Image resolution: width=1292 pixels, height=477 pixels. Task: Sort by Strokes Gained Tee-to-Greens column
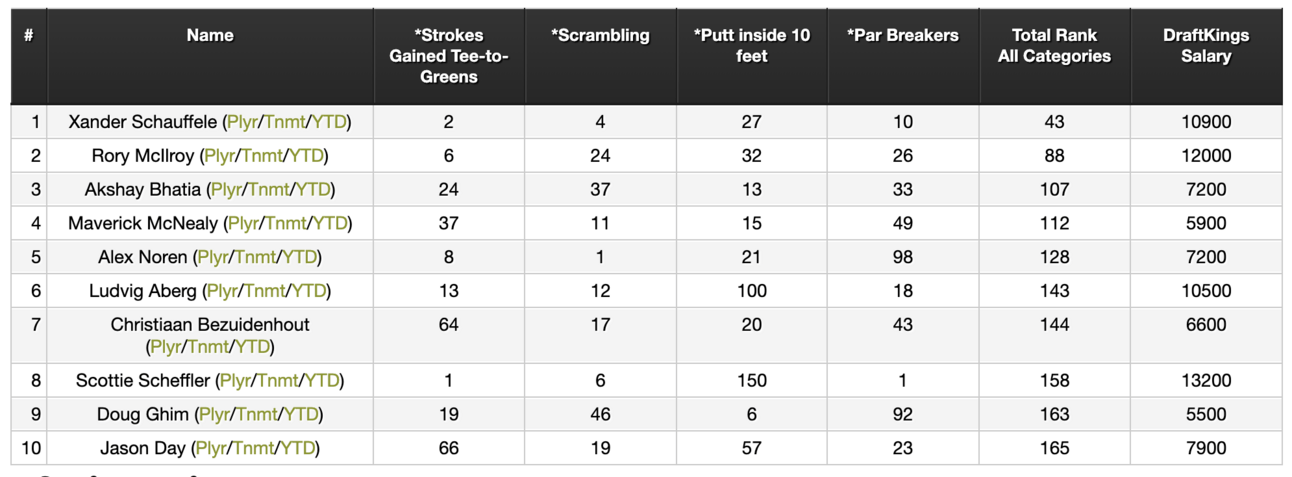click(448, 56)
